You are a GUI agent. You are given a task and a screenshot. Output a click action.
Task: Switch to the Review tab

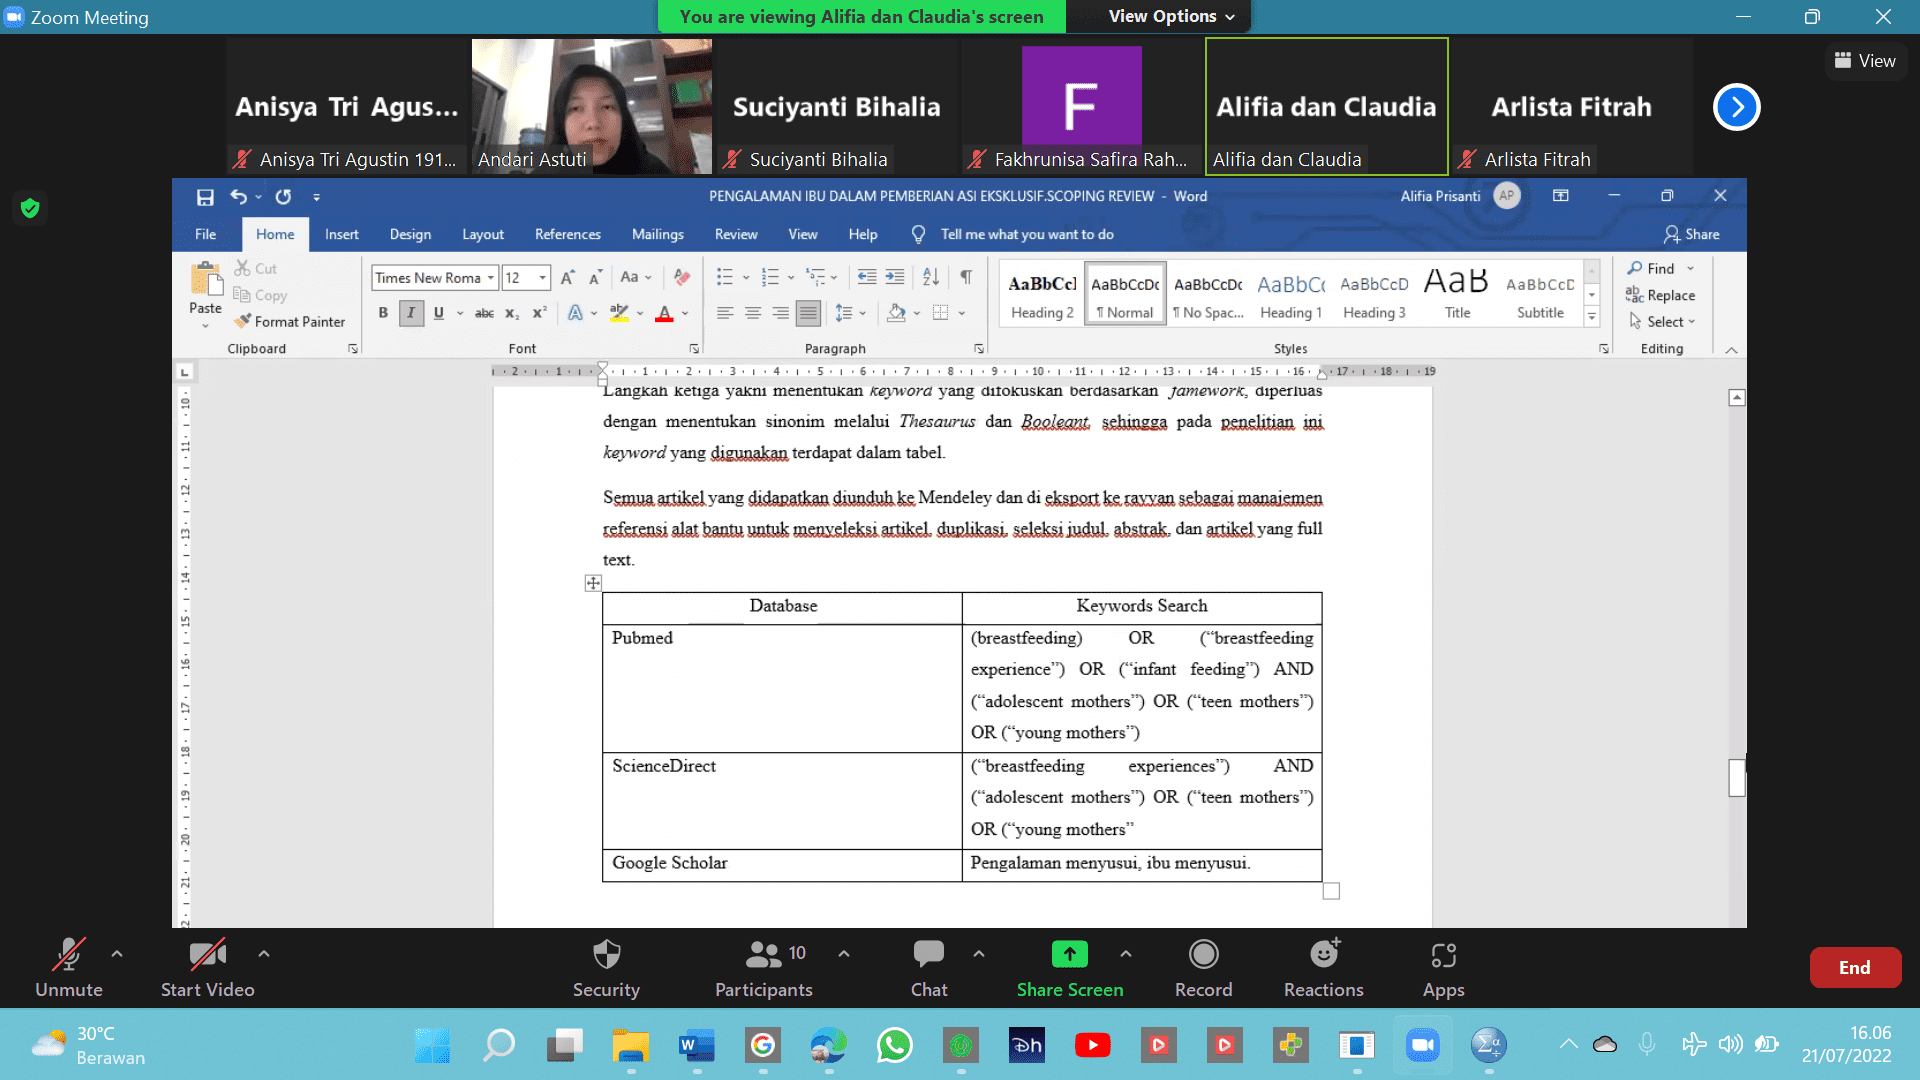point(736,234)
